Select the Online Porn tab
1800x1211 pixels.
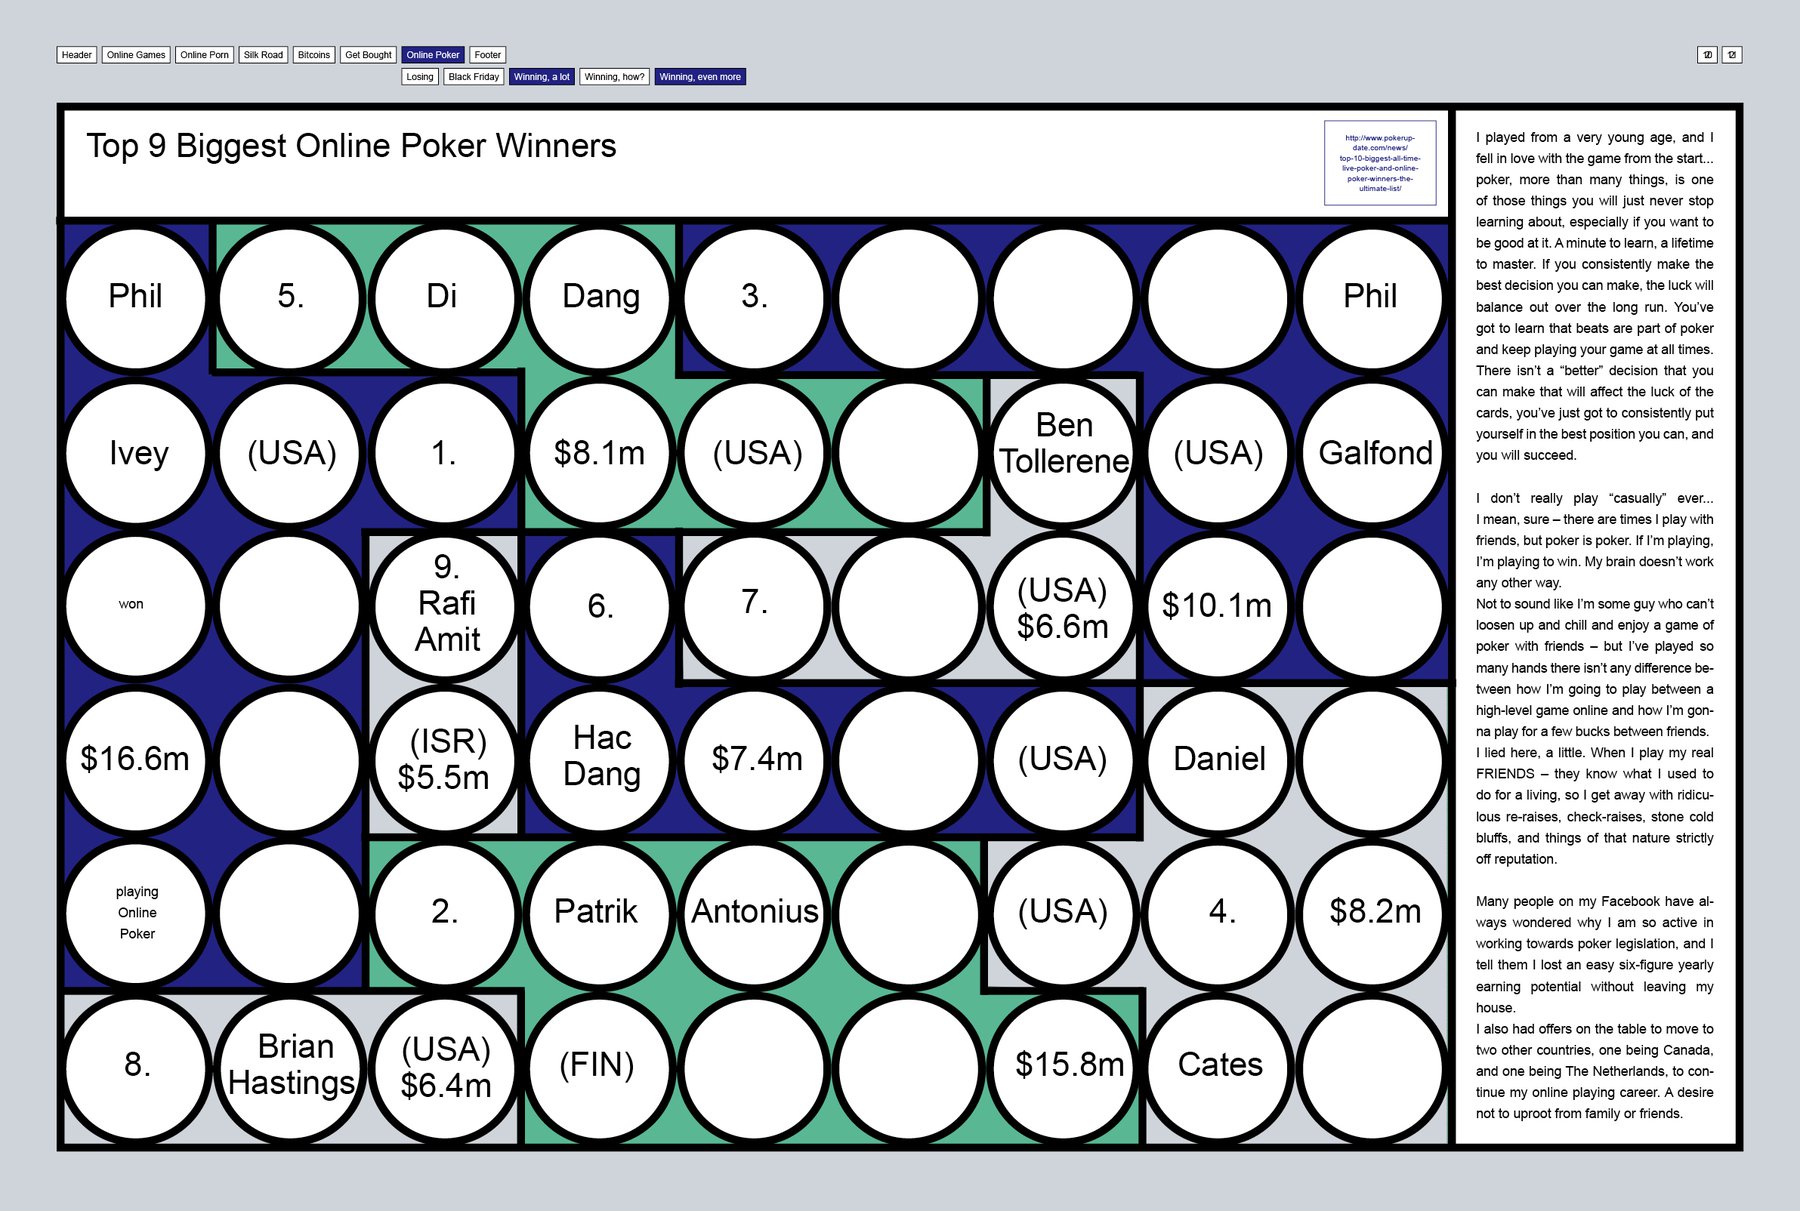205,55
